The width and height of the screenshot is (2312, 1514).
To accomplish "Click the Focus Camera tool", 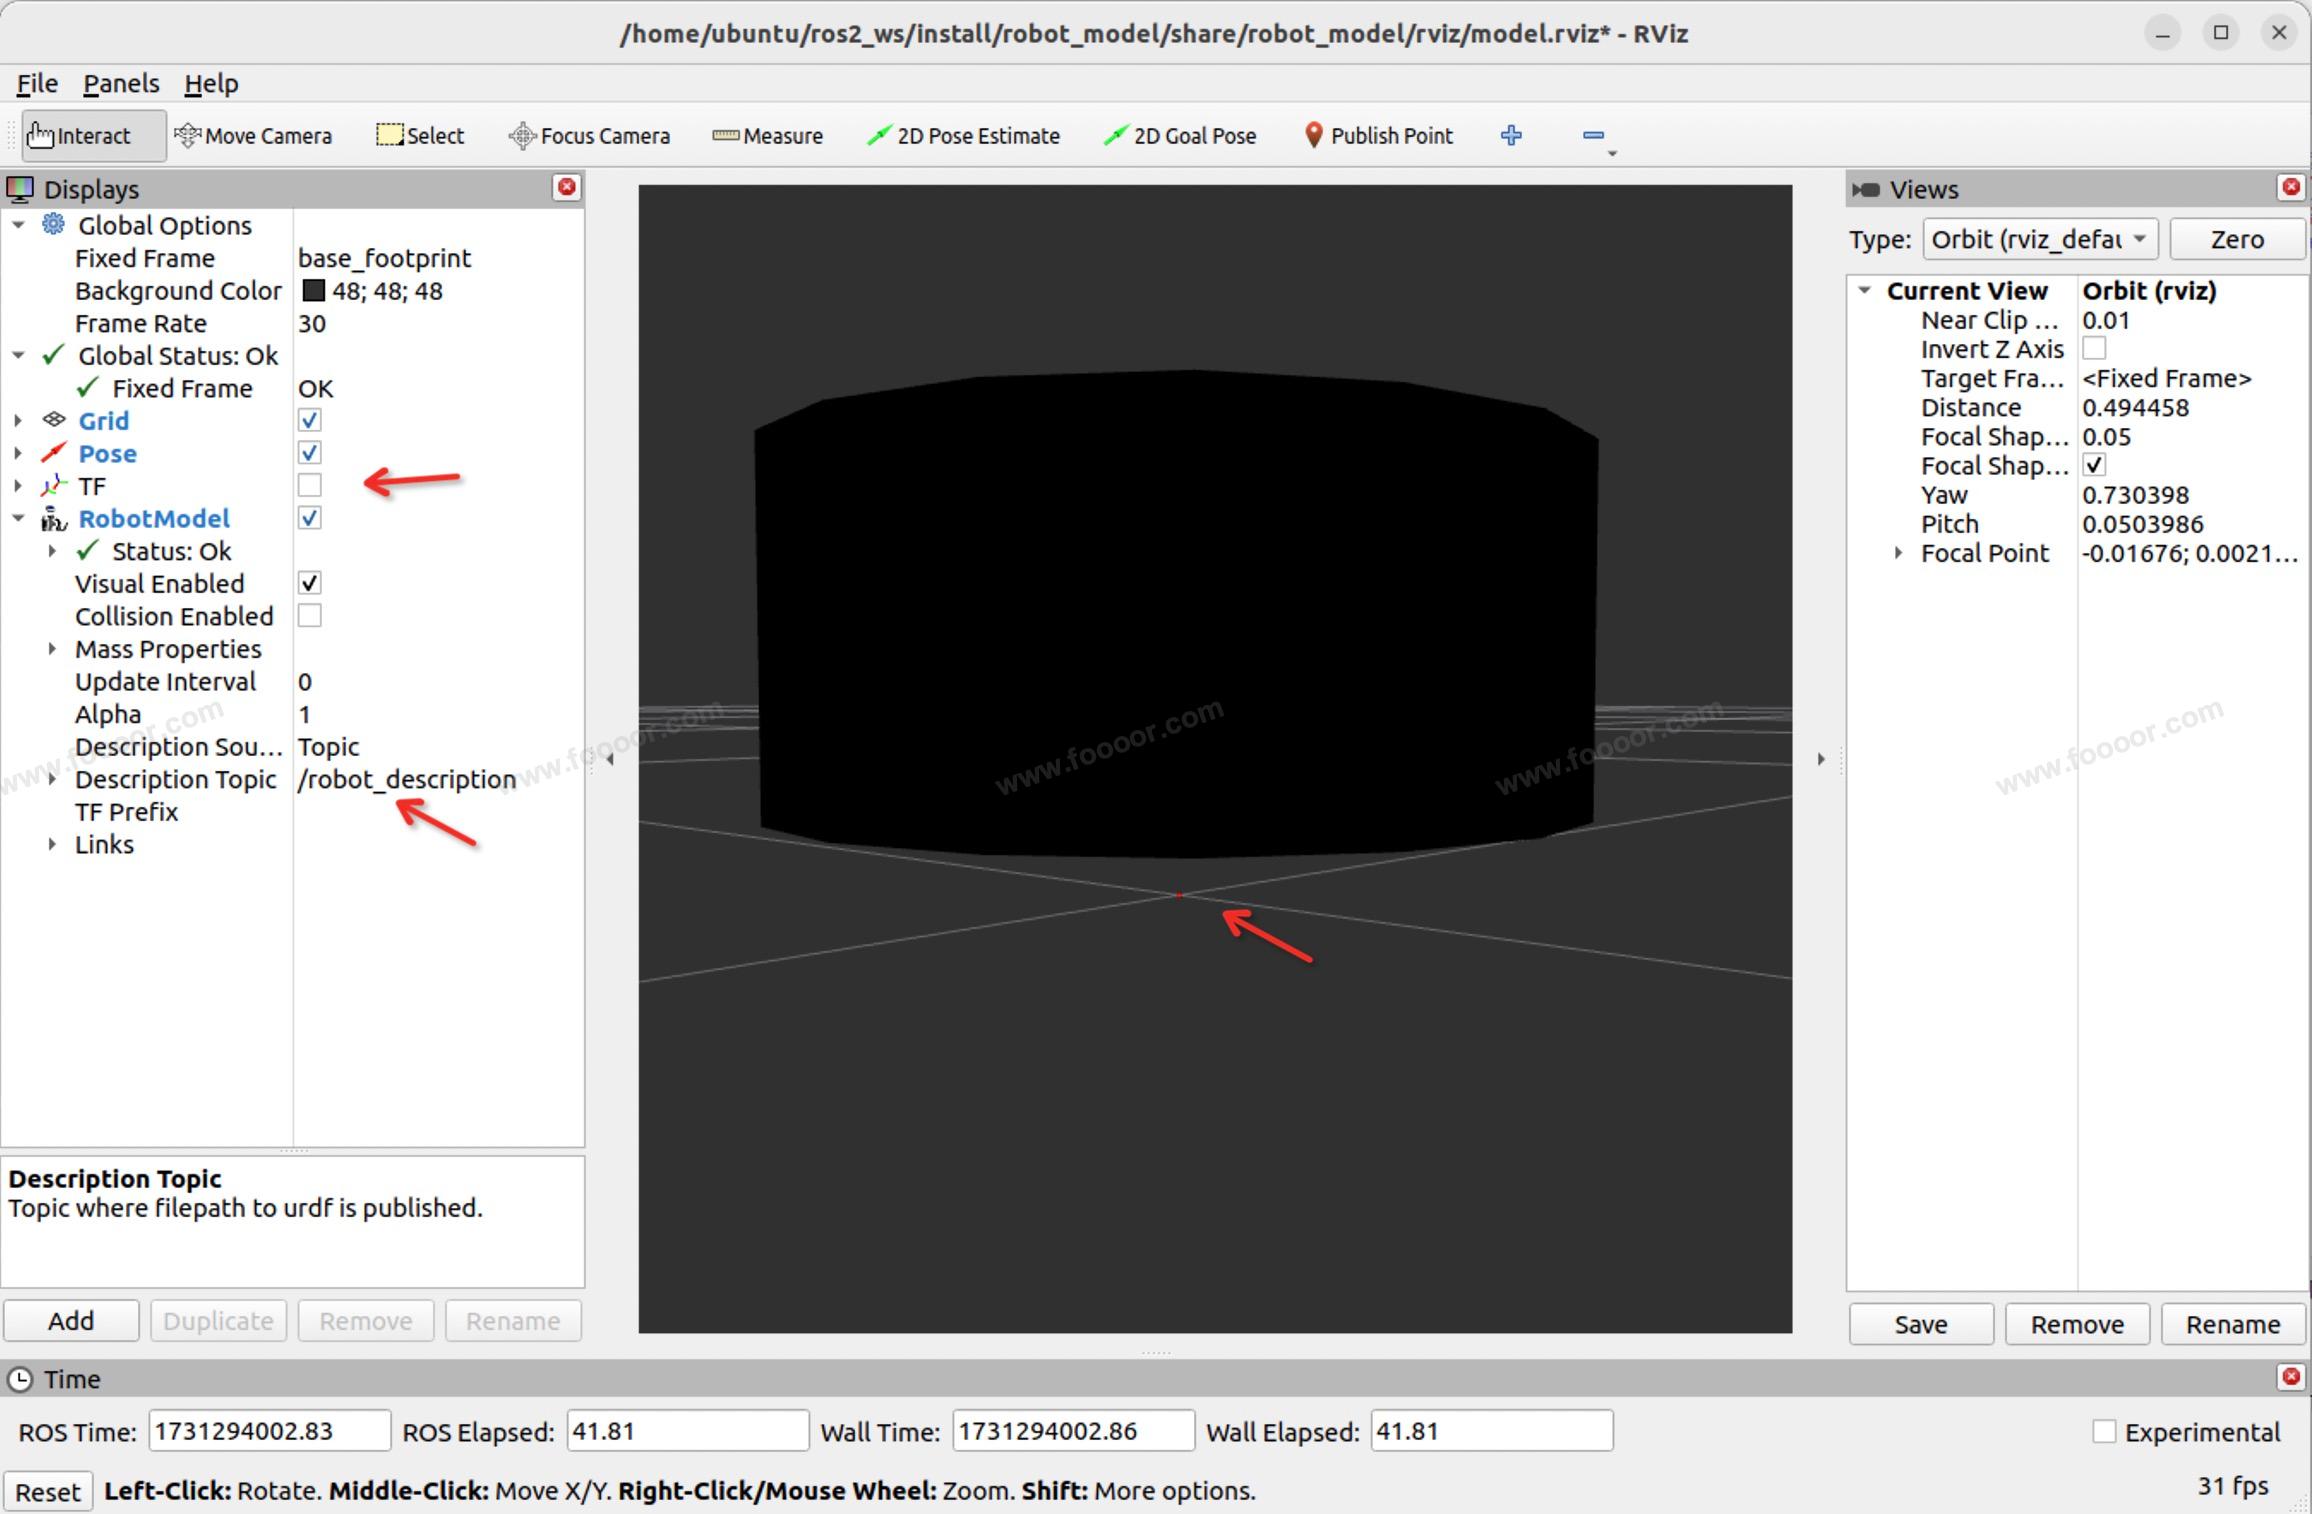I will pyautogui.click(x=590, y=136).
